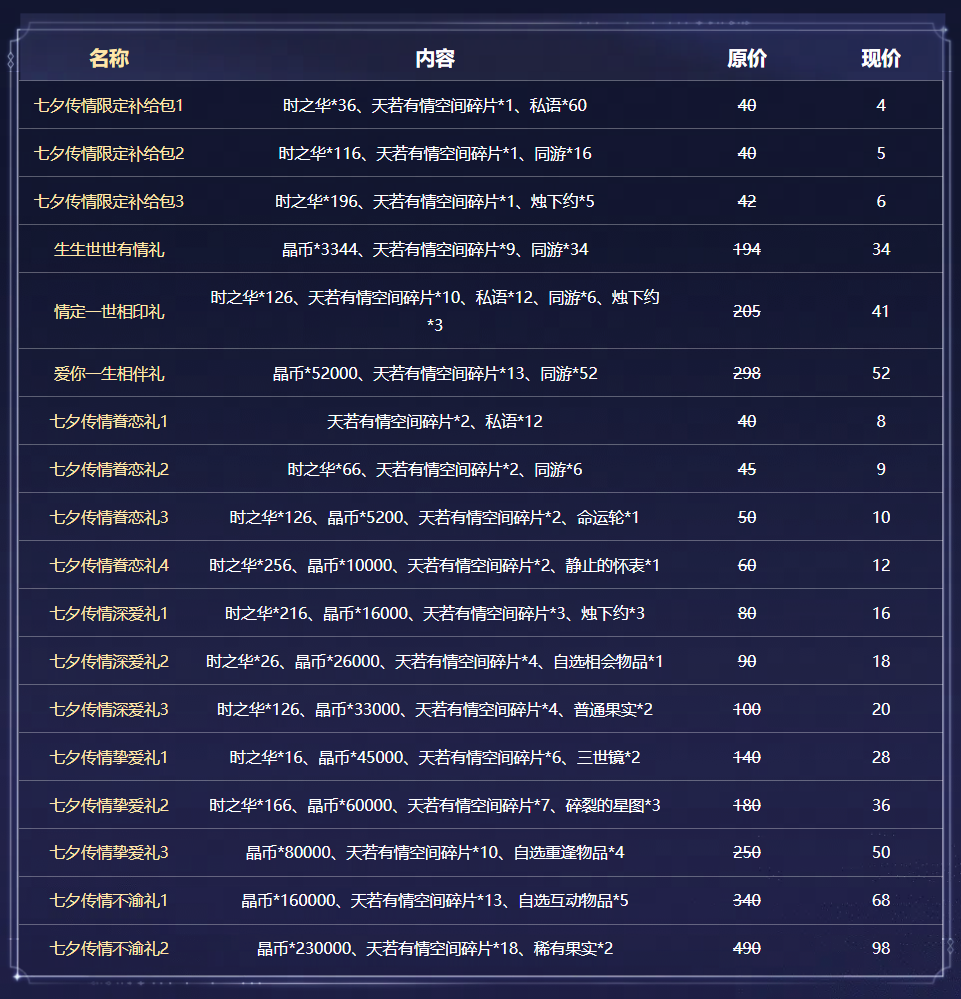The height and width of the screenshot is (999, 961).
Task: Click original price 340
Action: (747, 900)
